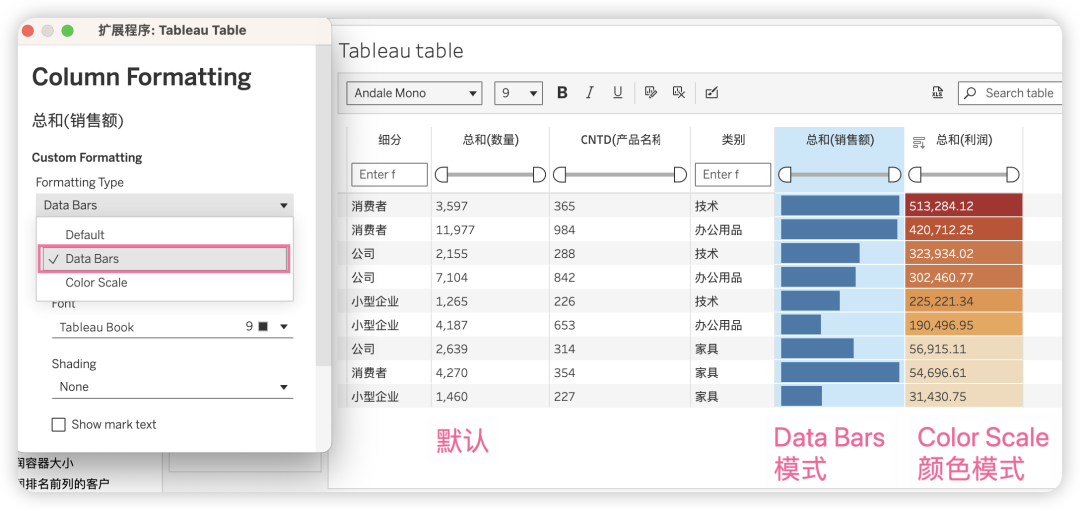1080x510 pixels.
Task: Click the edit note icon in toolbar
Action: pyautogui.click(x=712, y=92)
